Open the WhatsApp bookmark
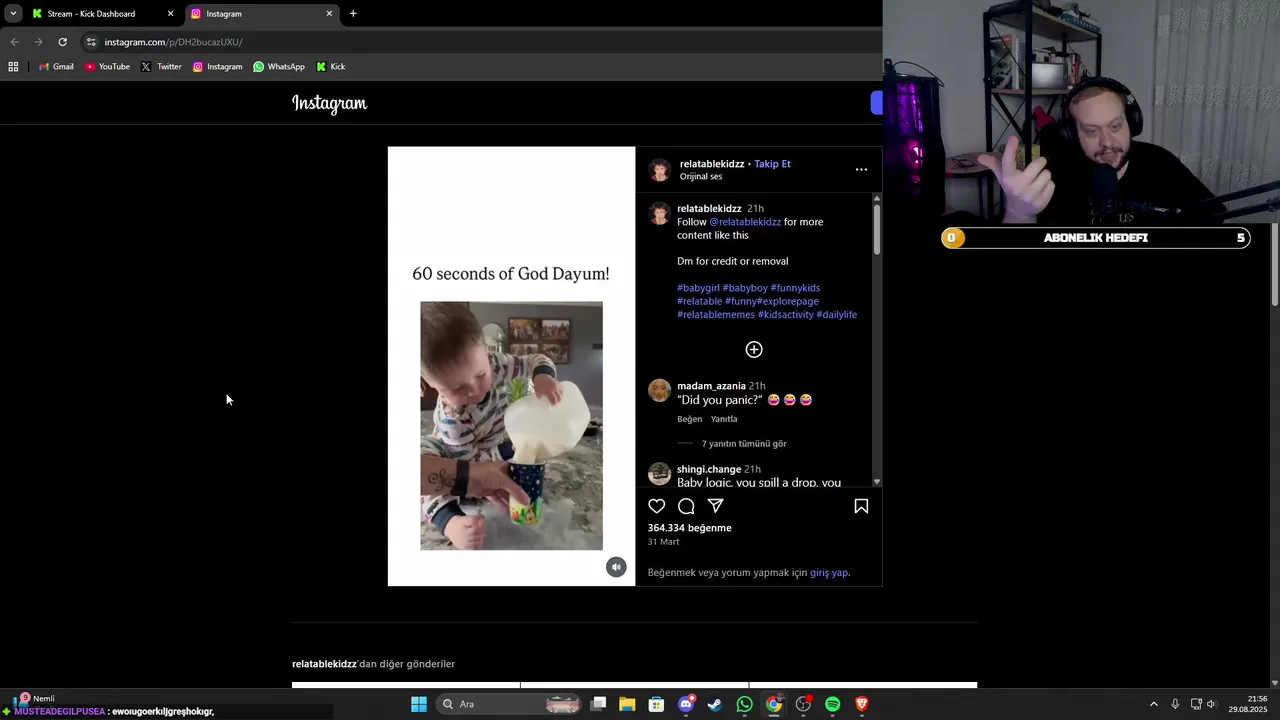This screenshot has width=1280, height=720. pos(279,67)
